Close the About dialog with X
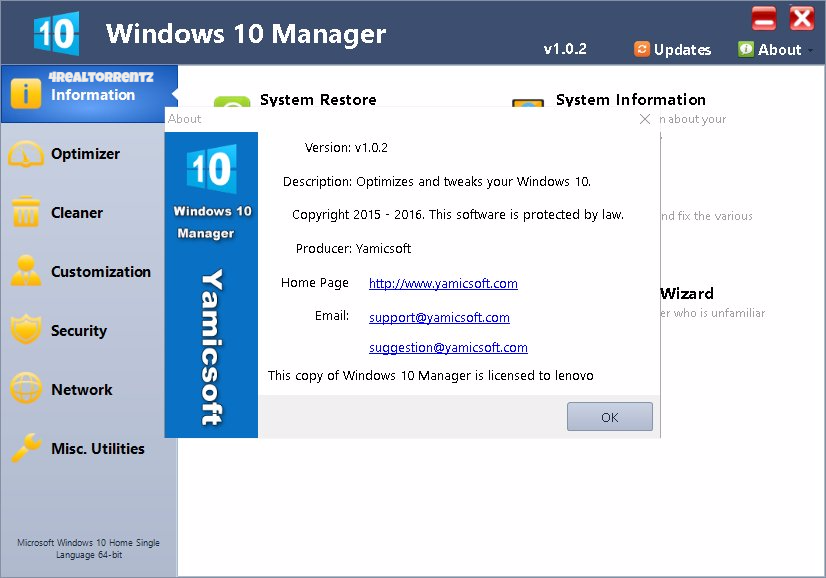The height and width of the screenshot is (578, 826). click(x=644, y=119)
